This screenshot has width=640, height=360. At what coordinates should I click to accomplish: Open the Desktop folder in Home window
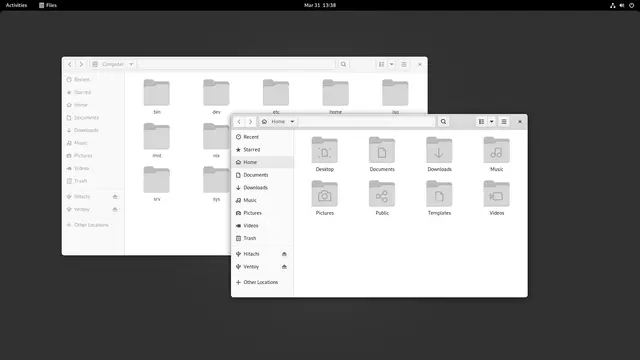point(324,150)
